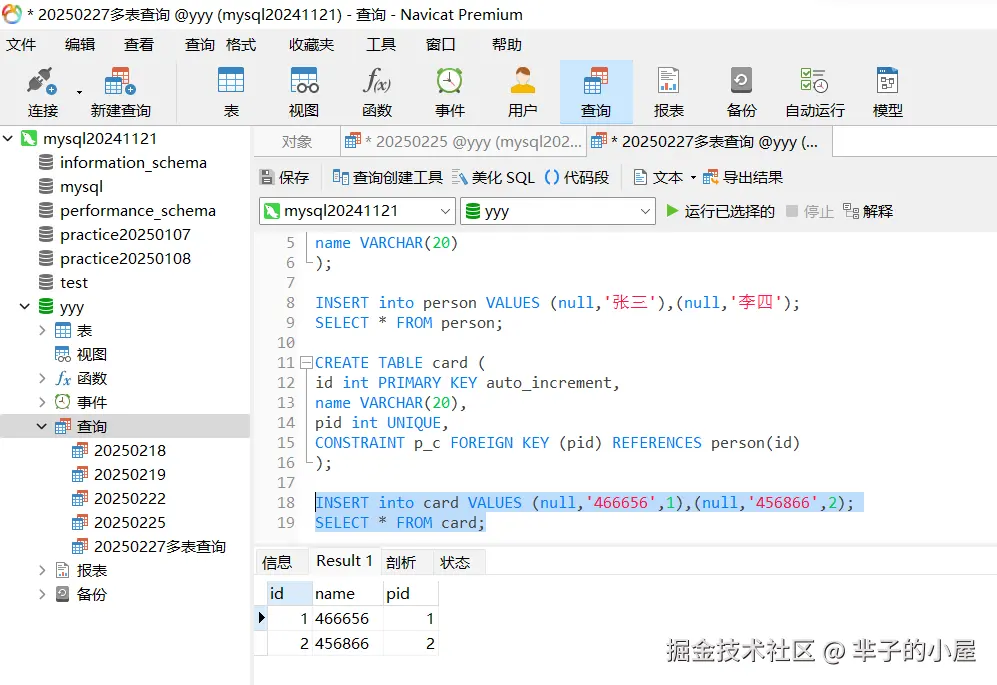The image size is (997, 685).
Task: Collapse the CREATE TABLE card code block
Action: 306,363
